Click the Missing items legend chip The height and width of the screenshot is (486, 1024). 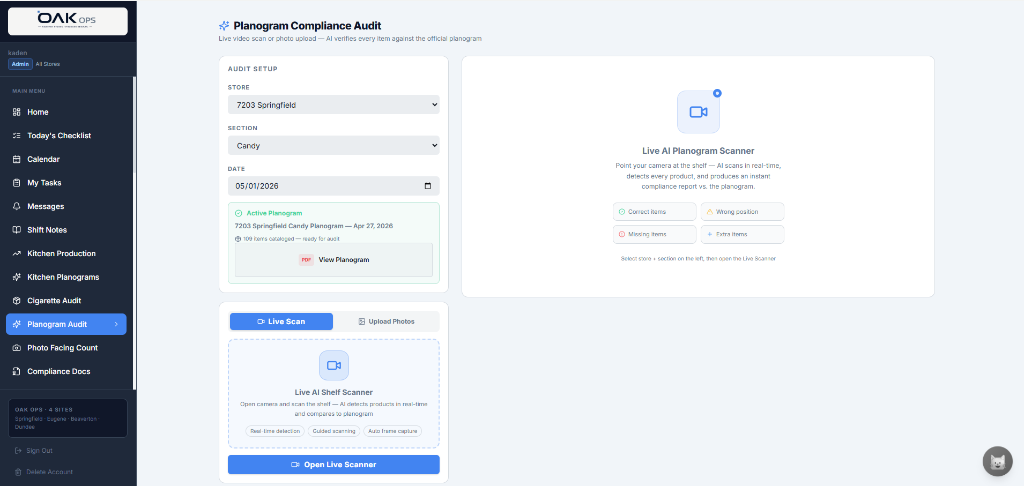(654, 234)
